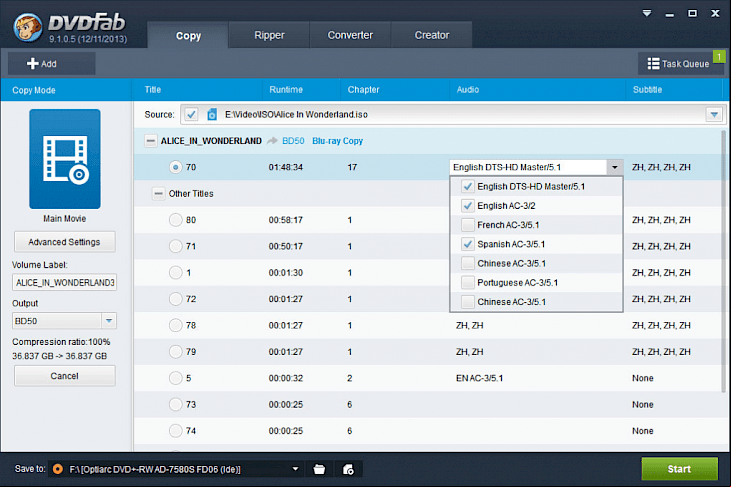
Task: Uncheck Spanish AC-3/5.1 audio track
Action: click(467, 244)
